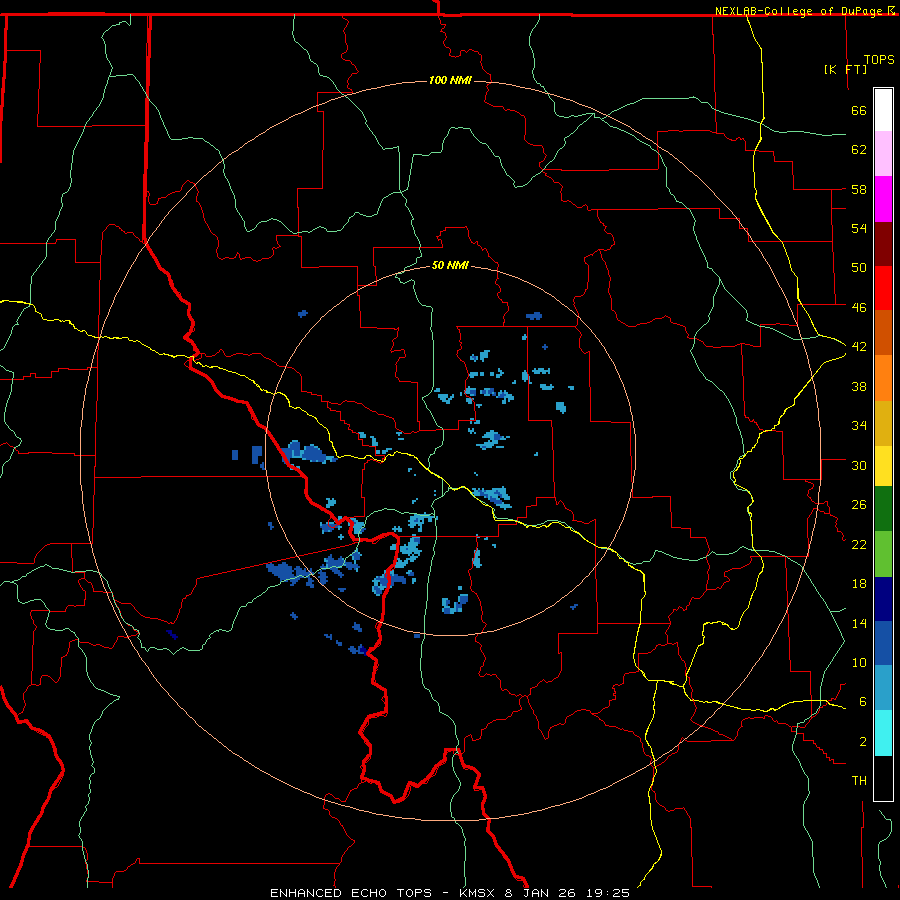This screenshot has height=900, width=900.
Task: Select the 58 legend value
Action: 859,189
